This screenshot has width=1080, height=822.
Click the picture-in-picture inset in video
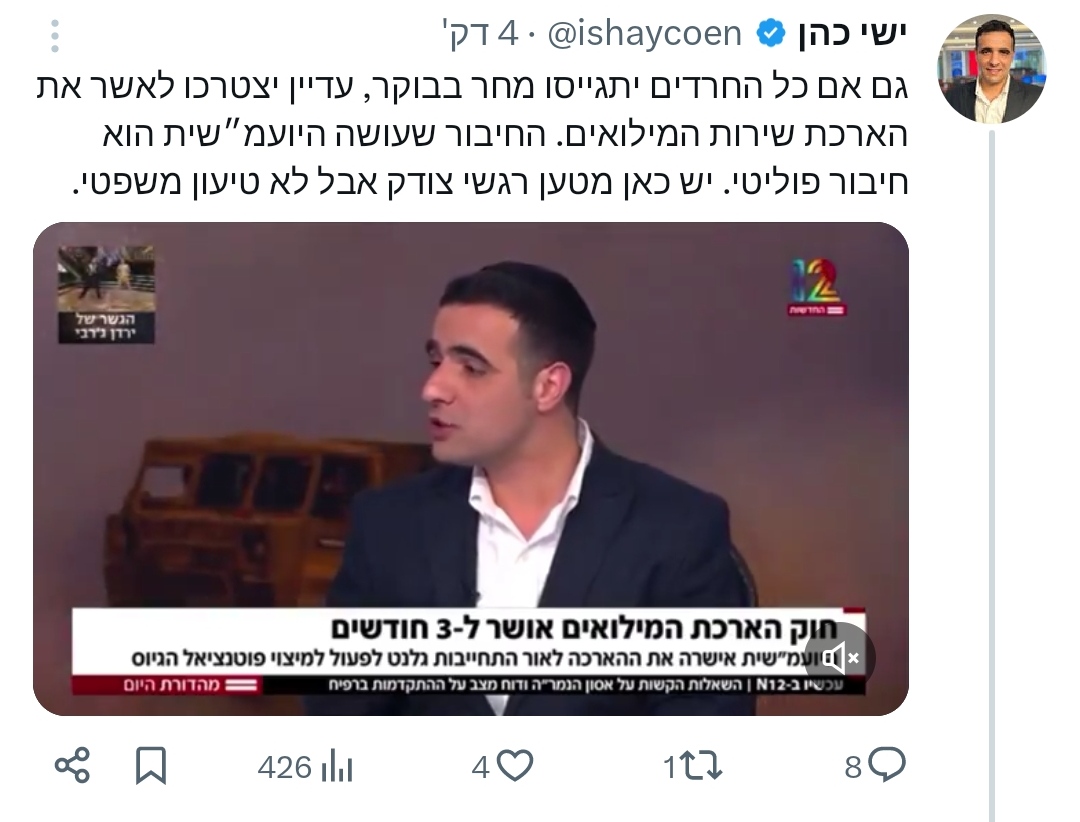tap(106, 294)
